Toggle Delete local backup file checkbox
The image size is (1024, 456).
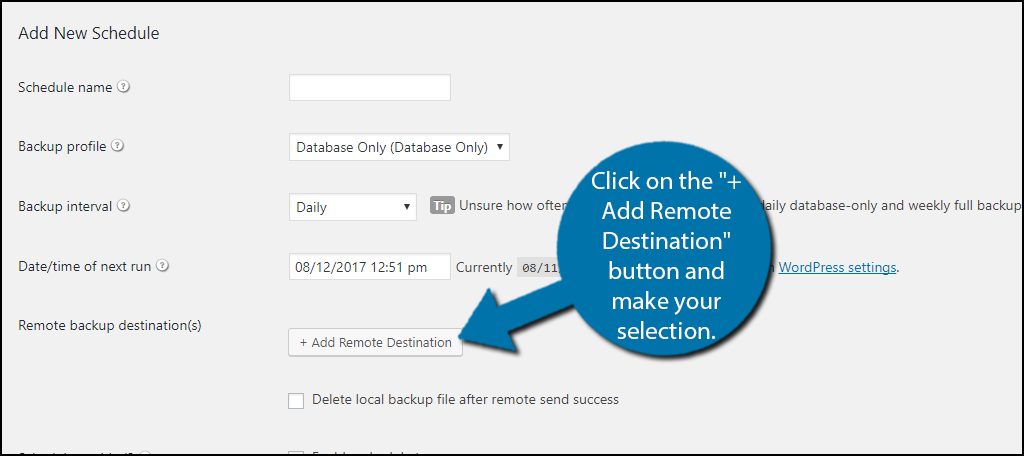coord(296,400)
